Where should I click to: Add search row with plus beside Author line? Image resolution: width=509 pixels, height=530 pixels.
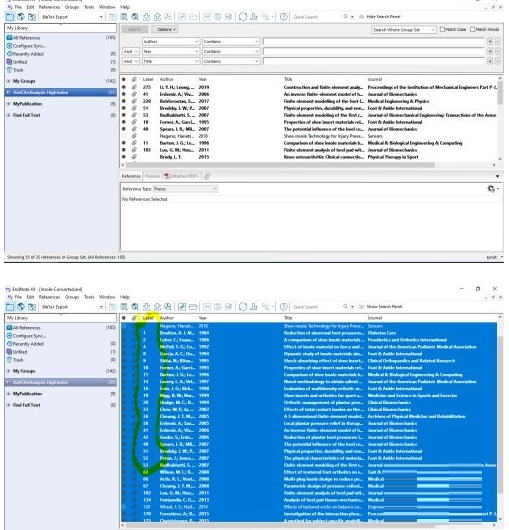(490, 41)
